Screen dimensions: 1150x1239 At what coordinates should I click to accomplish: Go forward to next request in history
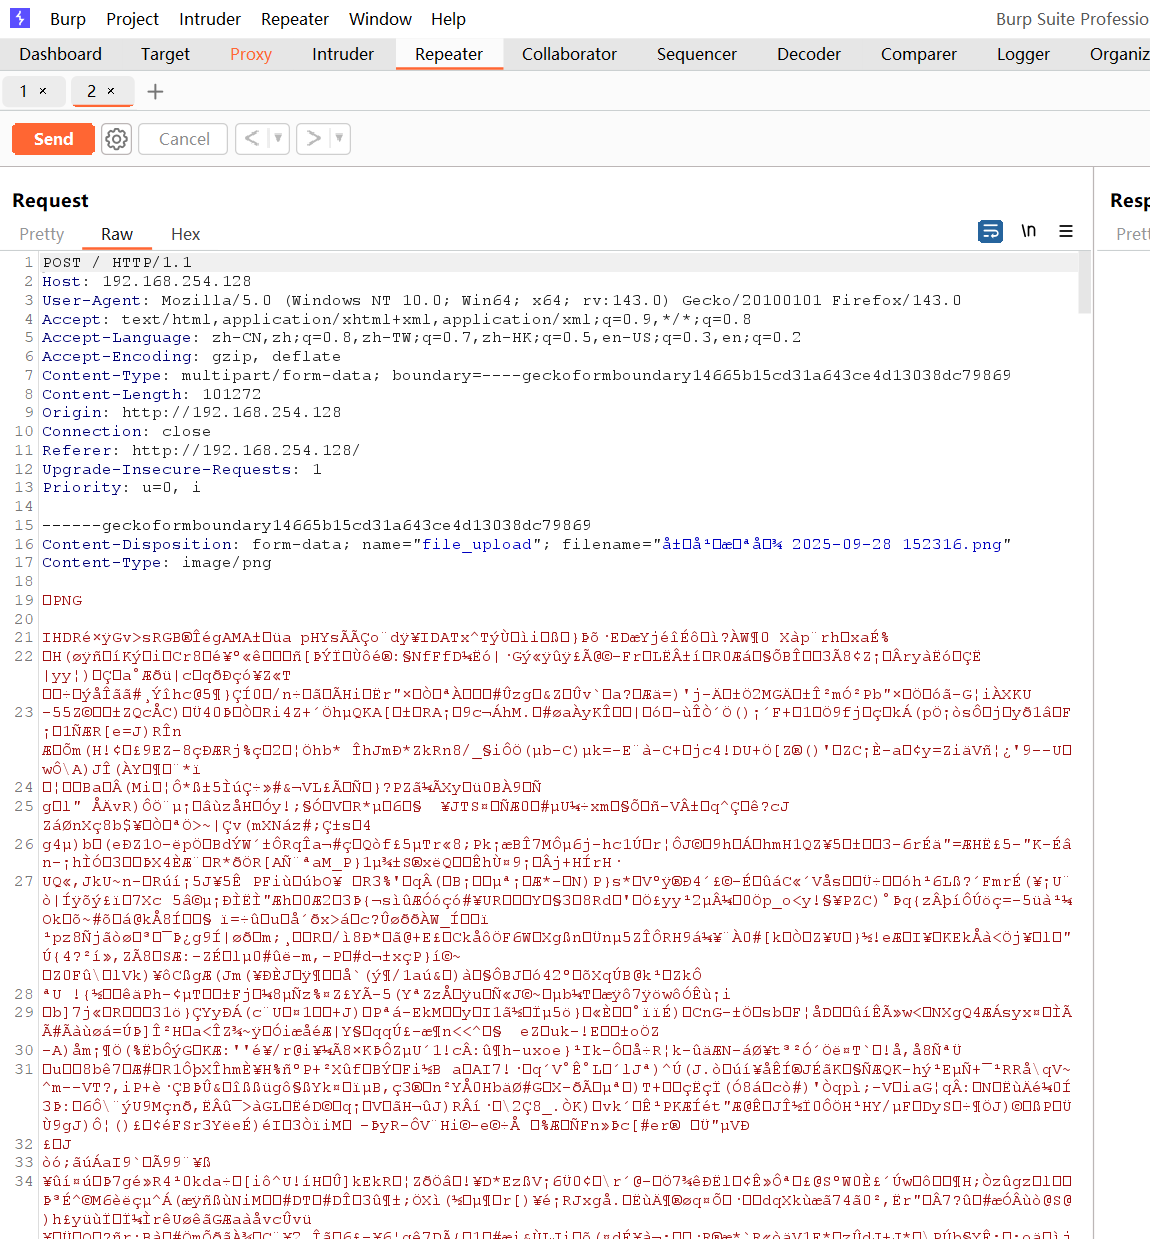click(x=314, y=138)
